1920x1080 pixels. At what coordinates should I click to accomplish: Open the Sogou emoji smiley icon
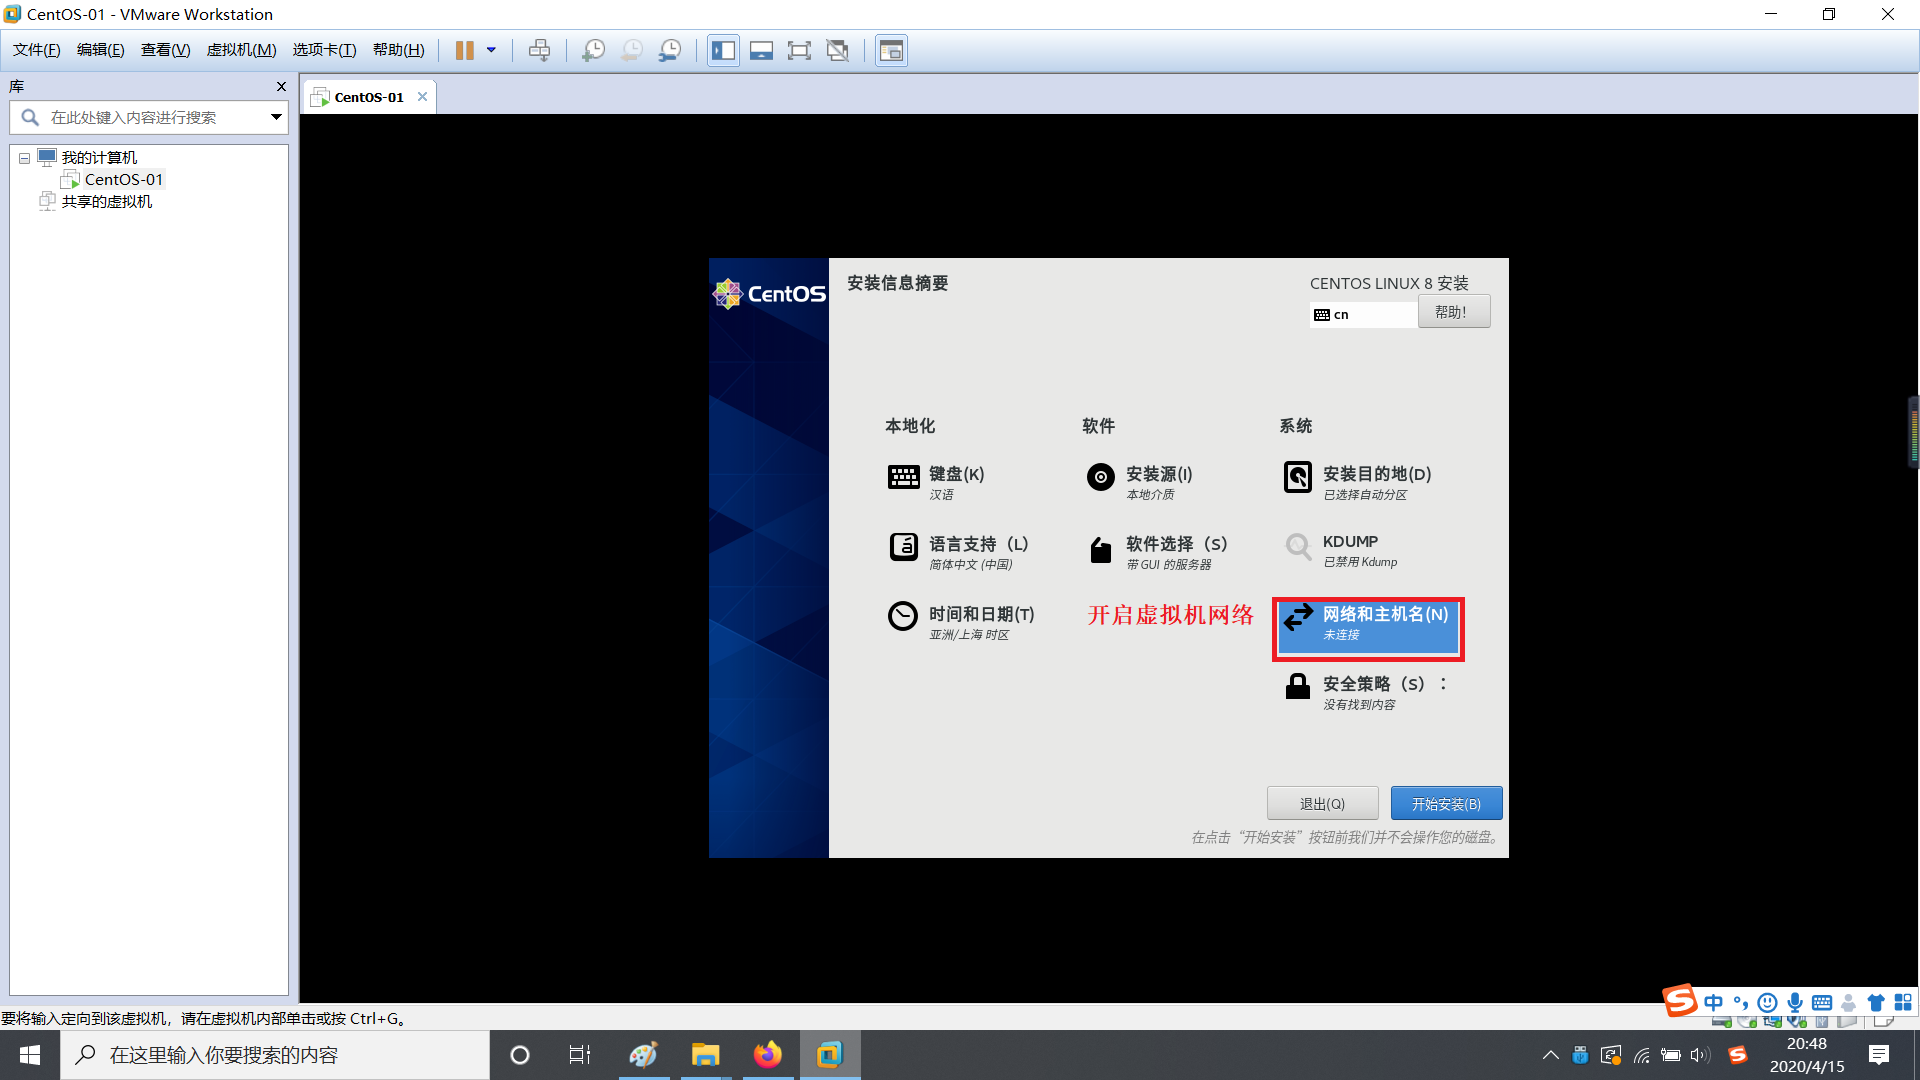pos(1768,1002)
